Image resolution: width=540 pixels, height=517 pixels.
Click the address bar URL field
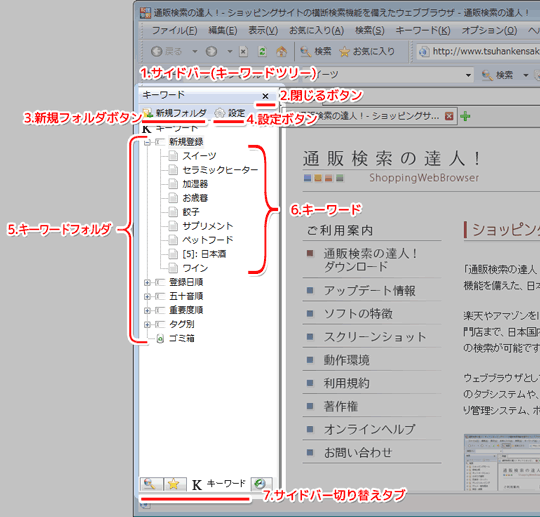click(478, 52)
